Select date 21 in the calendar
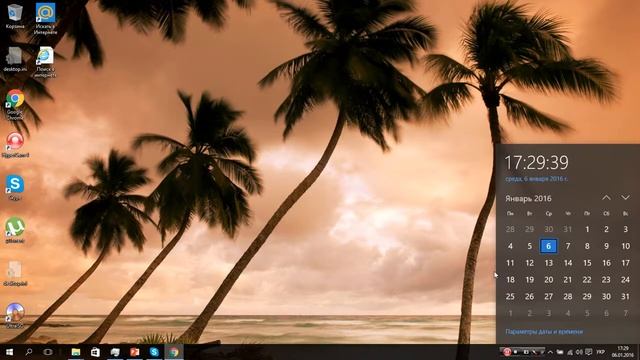This screenshot has height=360, width=640. click(x=568, y=280)
